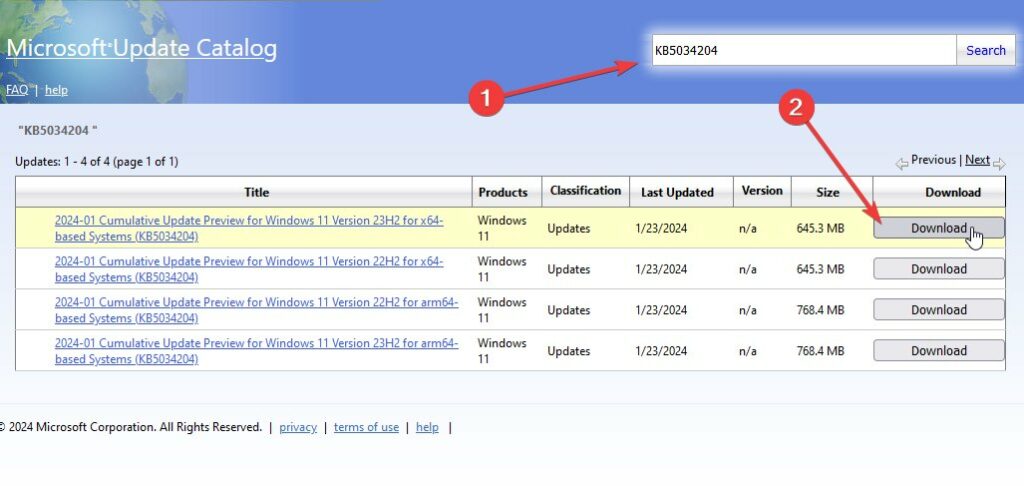Viewport: 1024px width, 486px height.
Task: Open the terms of use link
Action: click(366, 427)
